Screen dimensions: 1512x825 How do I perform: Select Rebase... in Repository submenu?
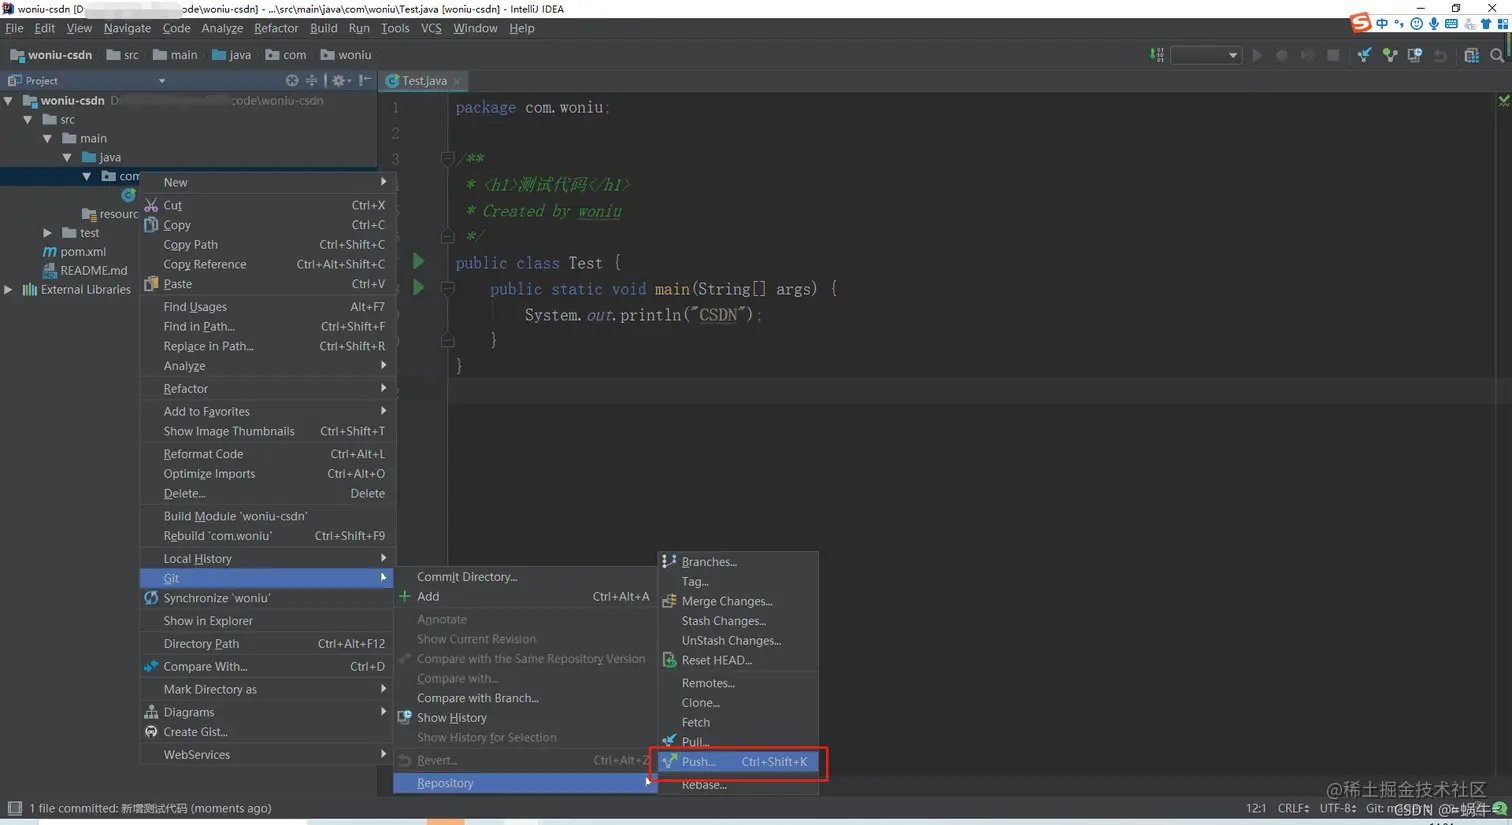(x=738, y=785)
